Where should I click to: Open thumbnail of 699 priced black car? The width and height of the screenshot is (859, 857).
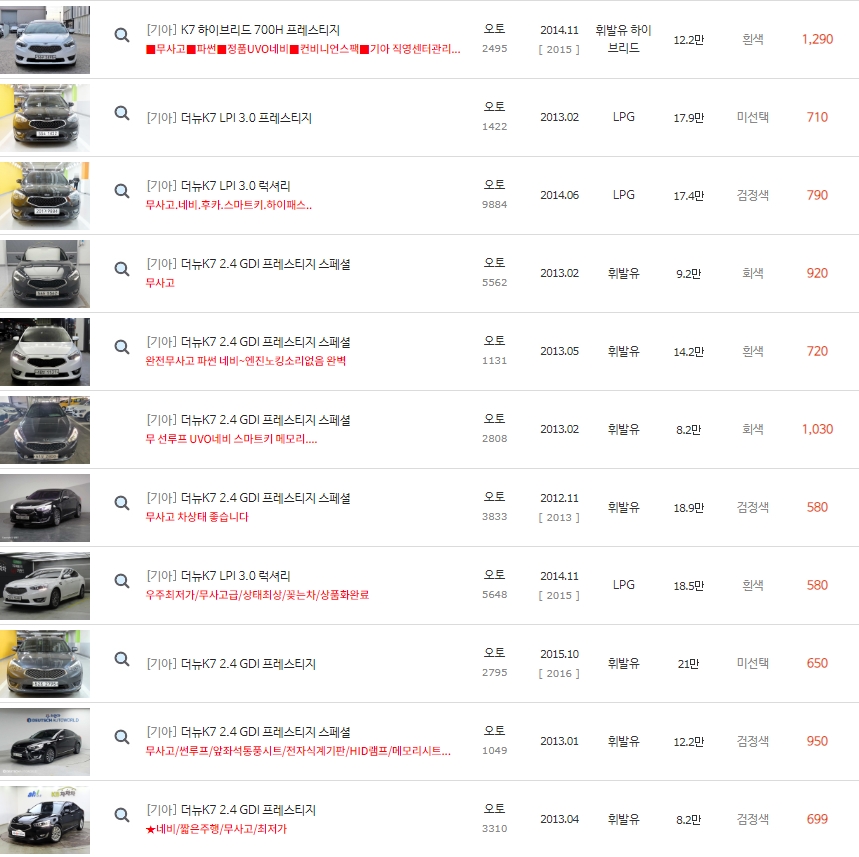[x=45, y=820]
